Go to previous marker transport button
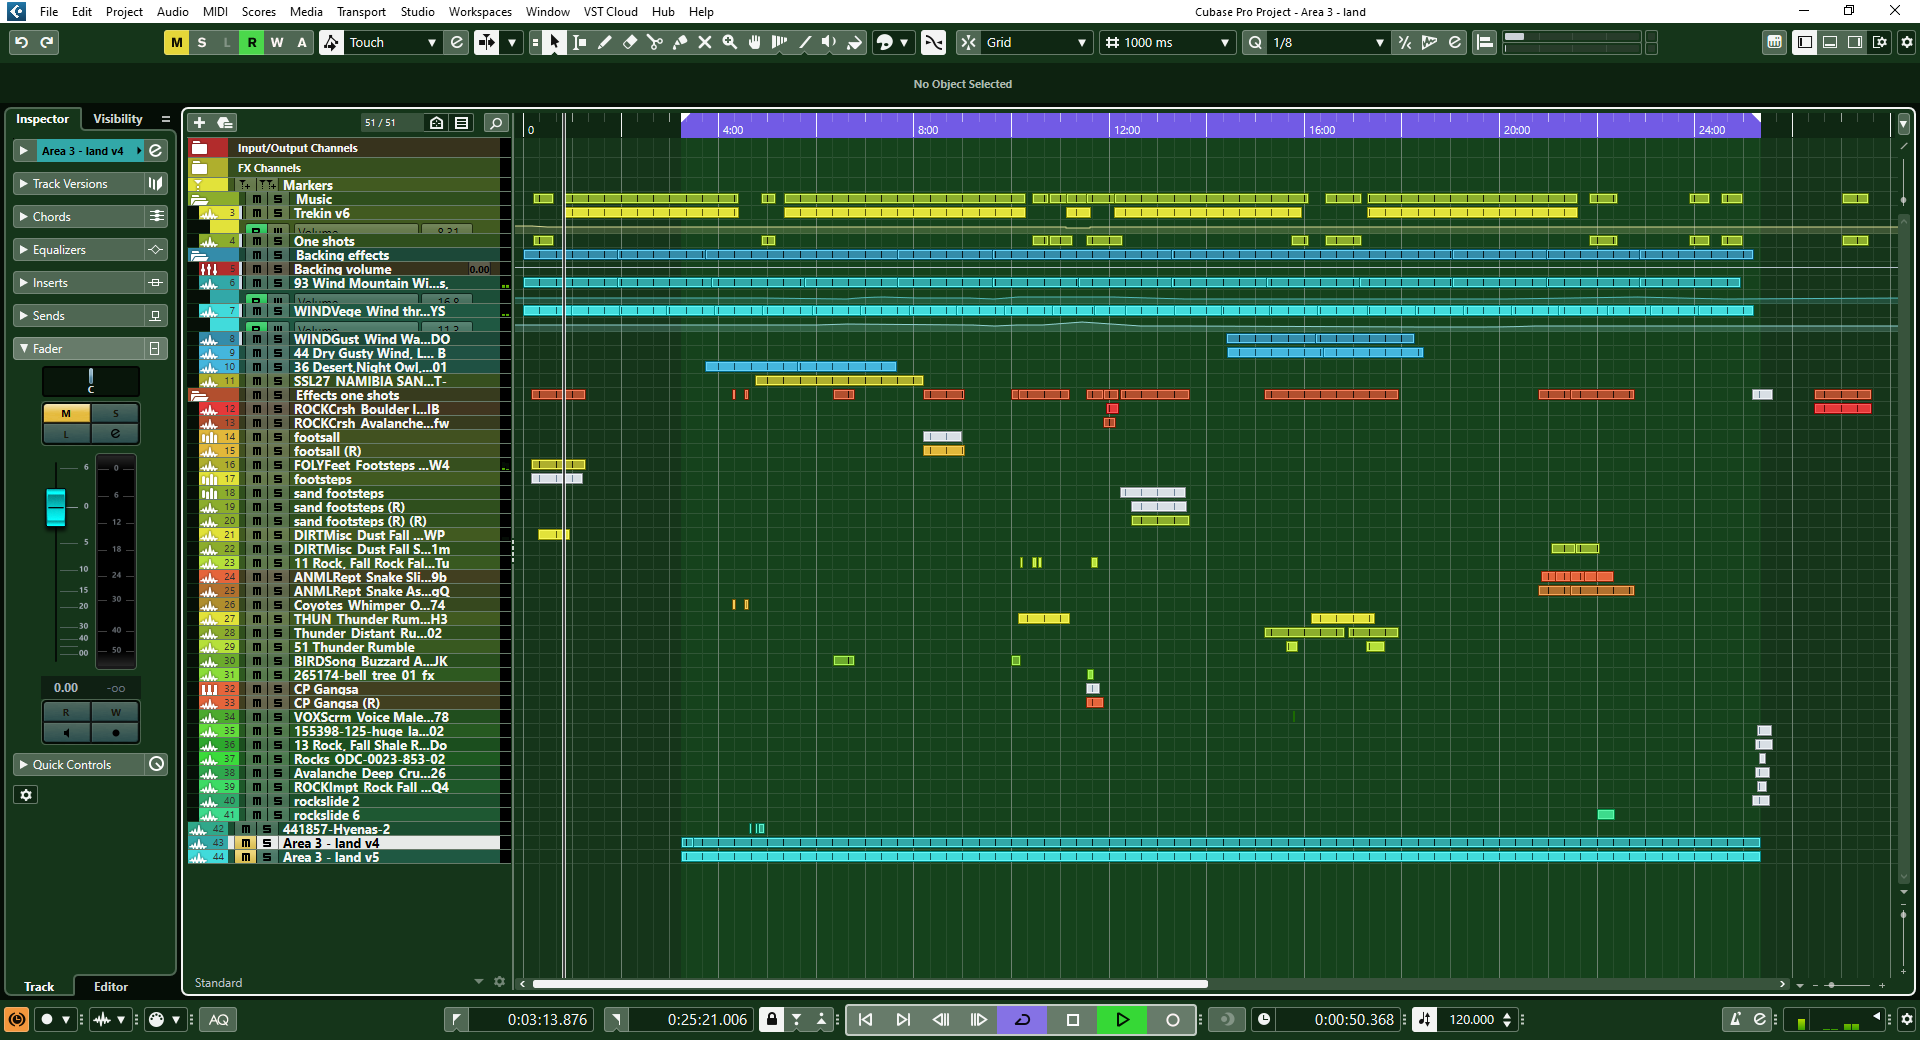 pos(866,1020)
